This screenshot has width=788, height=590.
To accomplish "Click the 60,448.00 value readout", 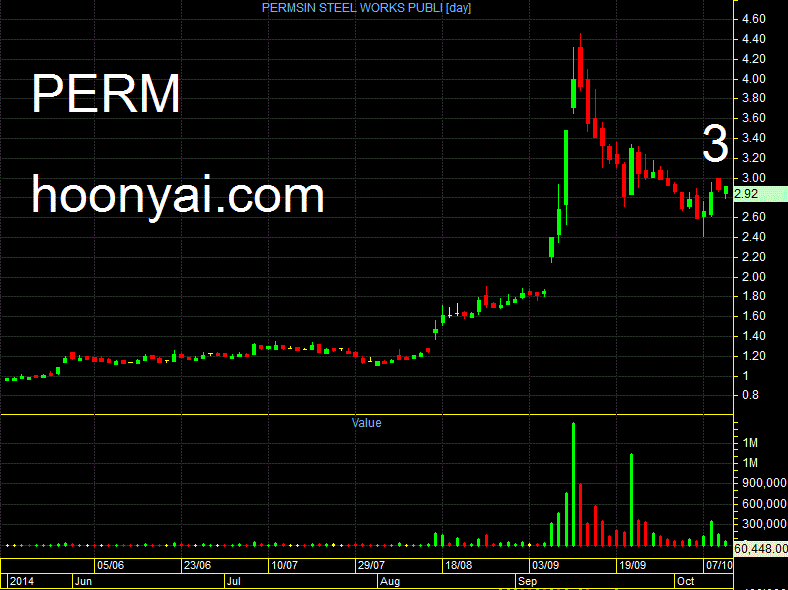I will pos(761,548).
